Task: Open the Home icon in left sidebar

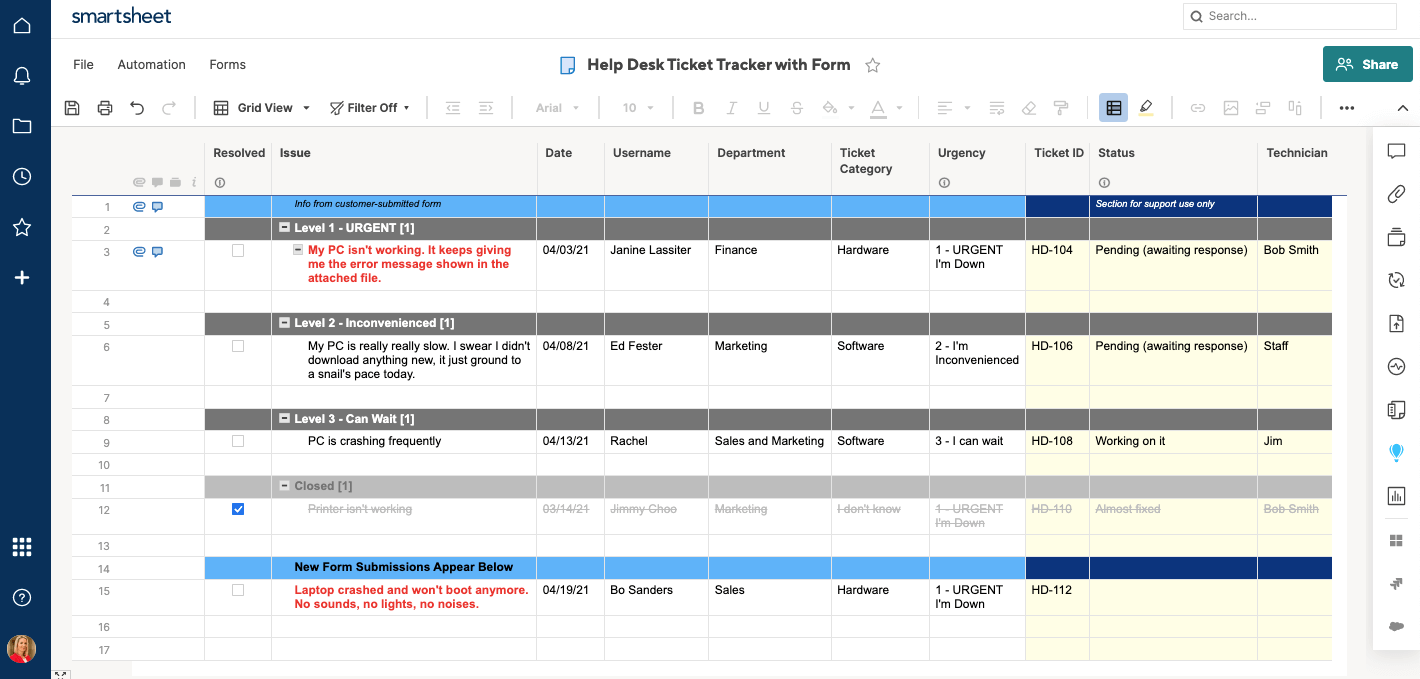Action: click(22, 25)
